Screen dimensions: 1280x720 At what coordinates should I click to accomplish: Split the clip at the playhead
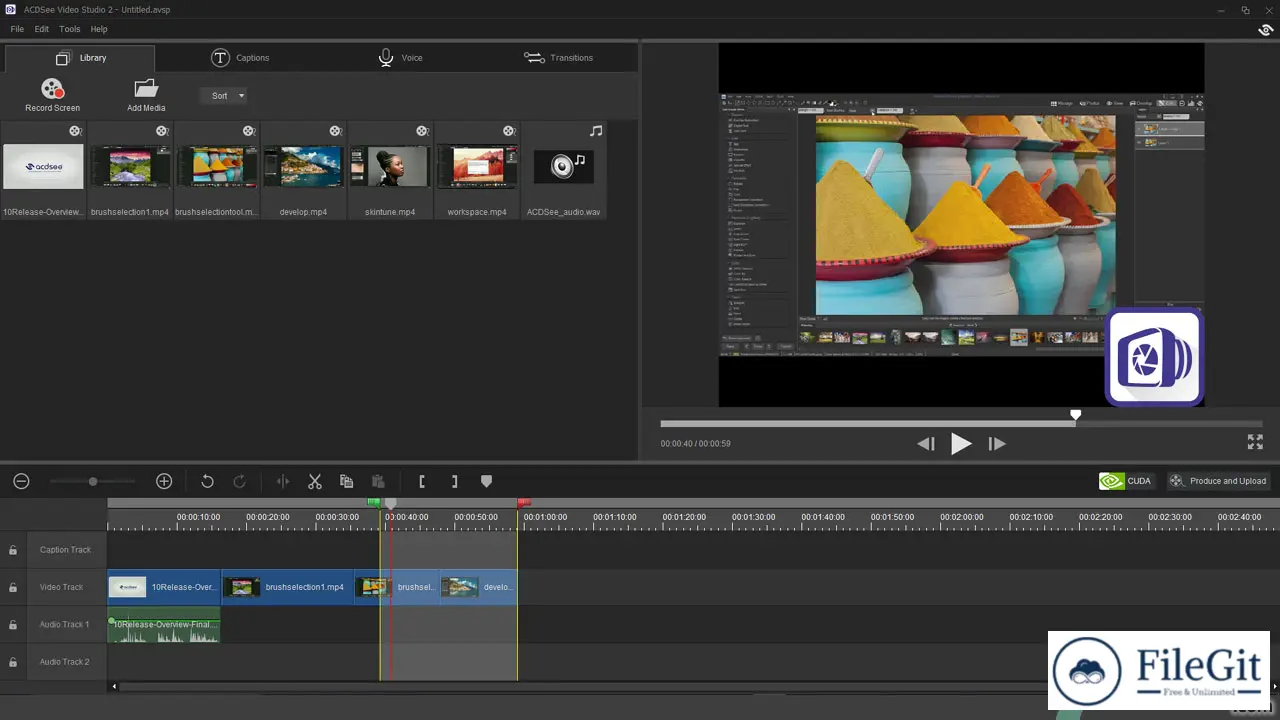[283, 481]
